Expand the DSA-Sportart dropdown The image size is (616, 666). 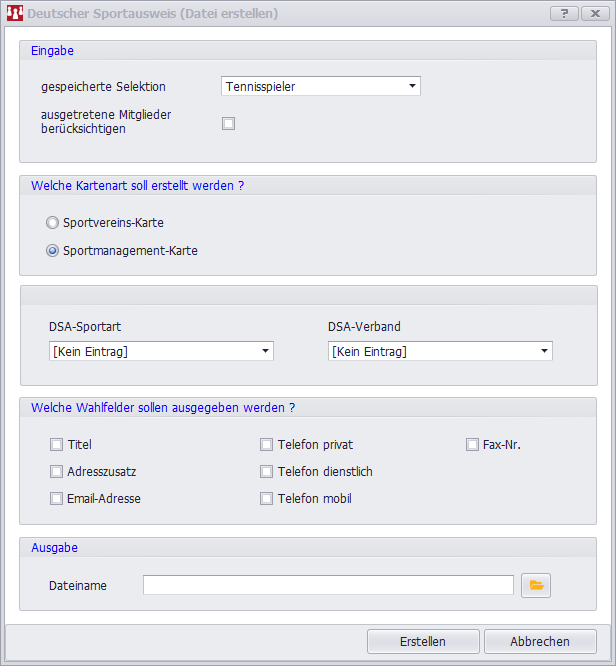[x=161, y=351]
